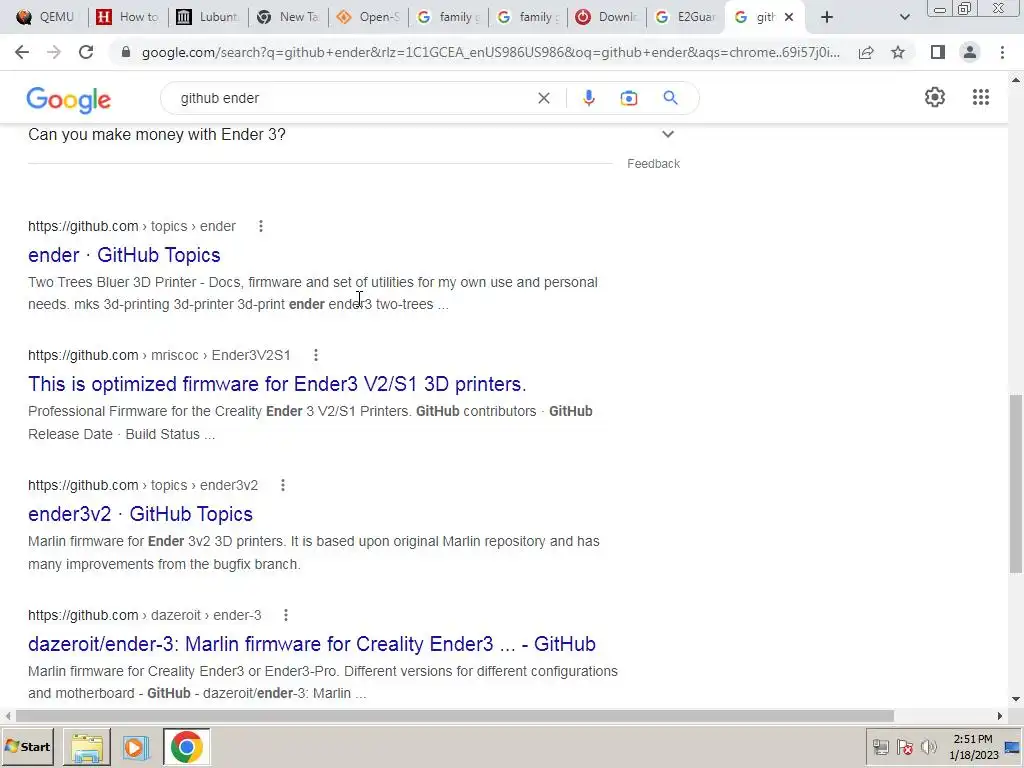Open the Start menu
Image resolution: width=1024 pixels, height=768 pixels.
tap(28, 747)
